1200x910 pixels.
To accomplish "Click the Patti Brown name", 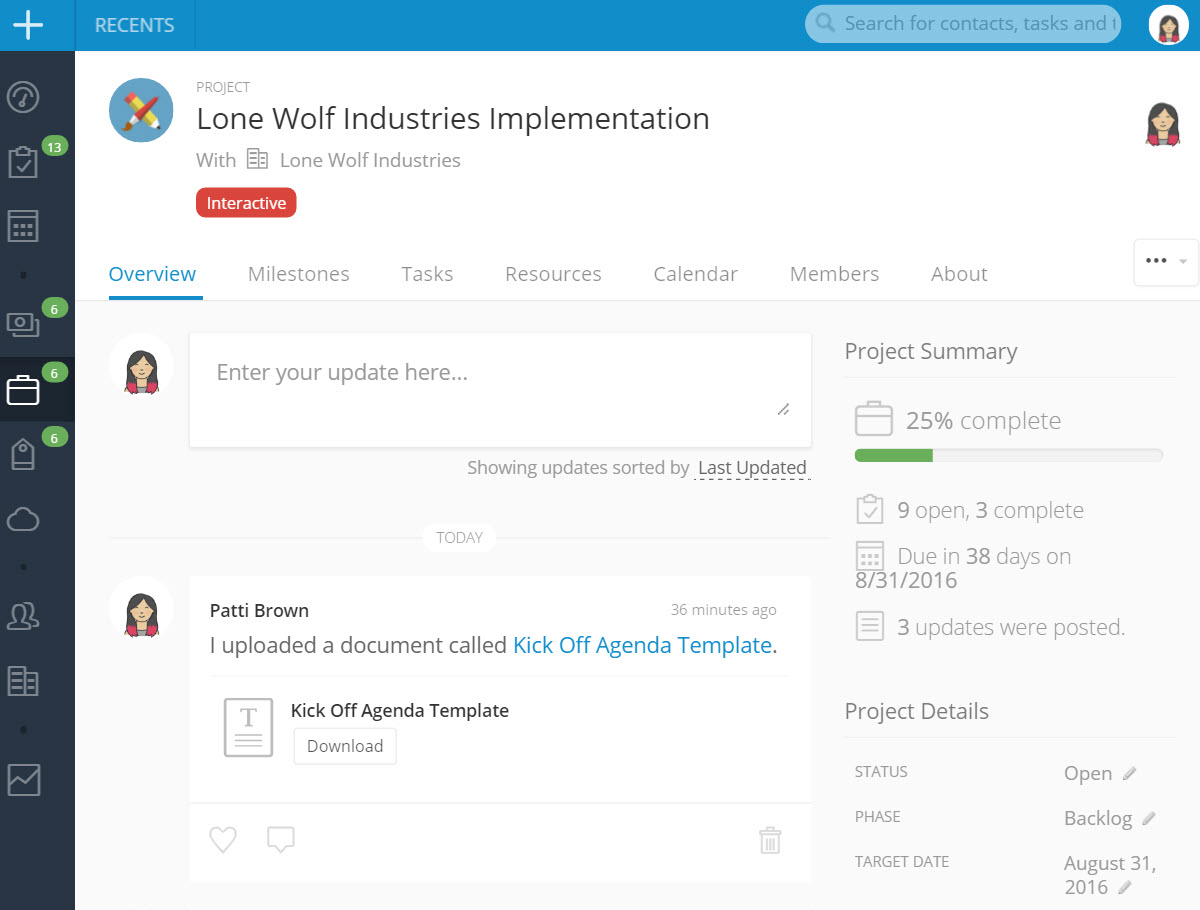I will tap(259, 610).
